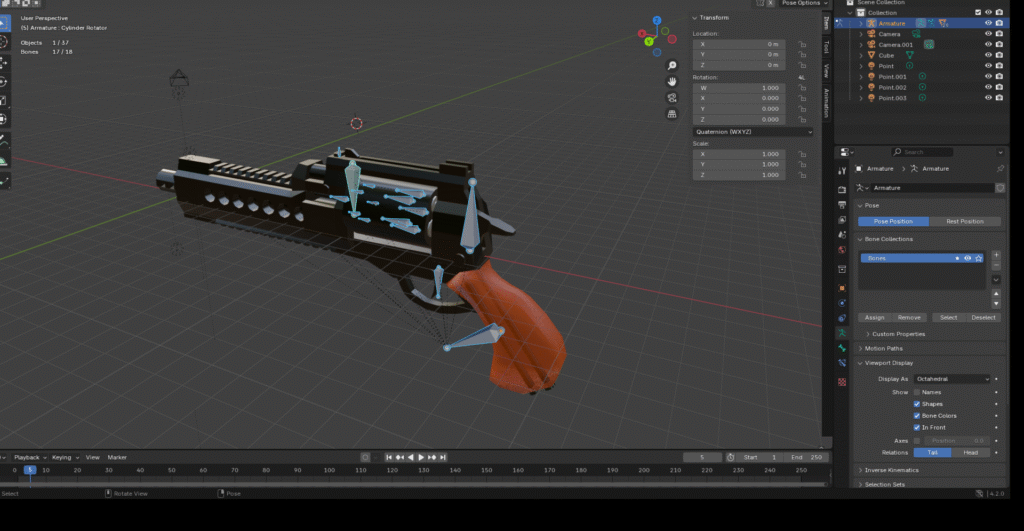Open the Quaternion rotation mode dropdown
1024x531 pixels.
pyautogui.click(x=753, y=131)
